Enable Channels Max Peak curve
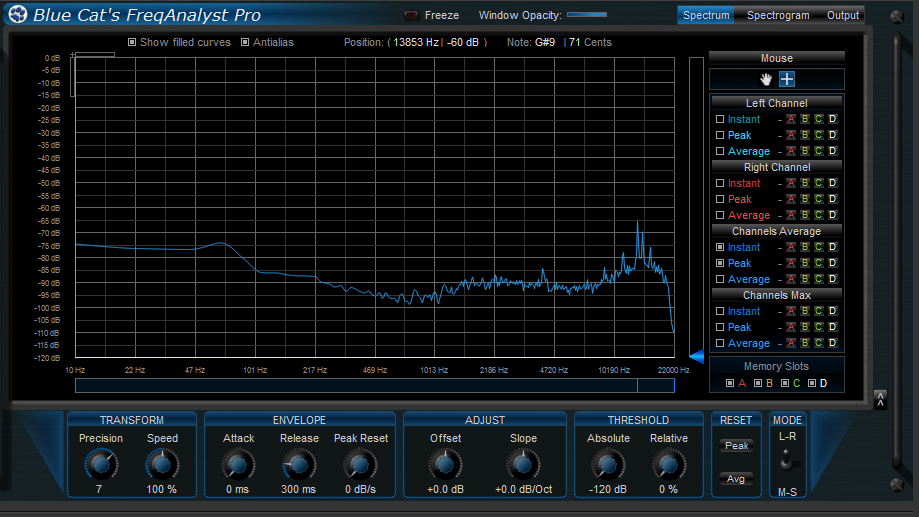This screenshot has width=919, height=517. point(720,327)
